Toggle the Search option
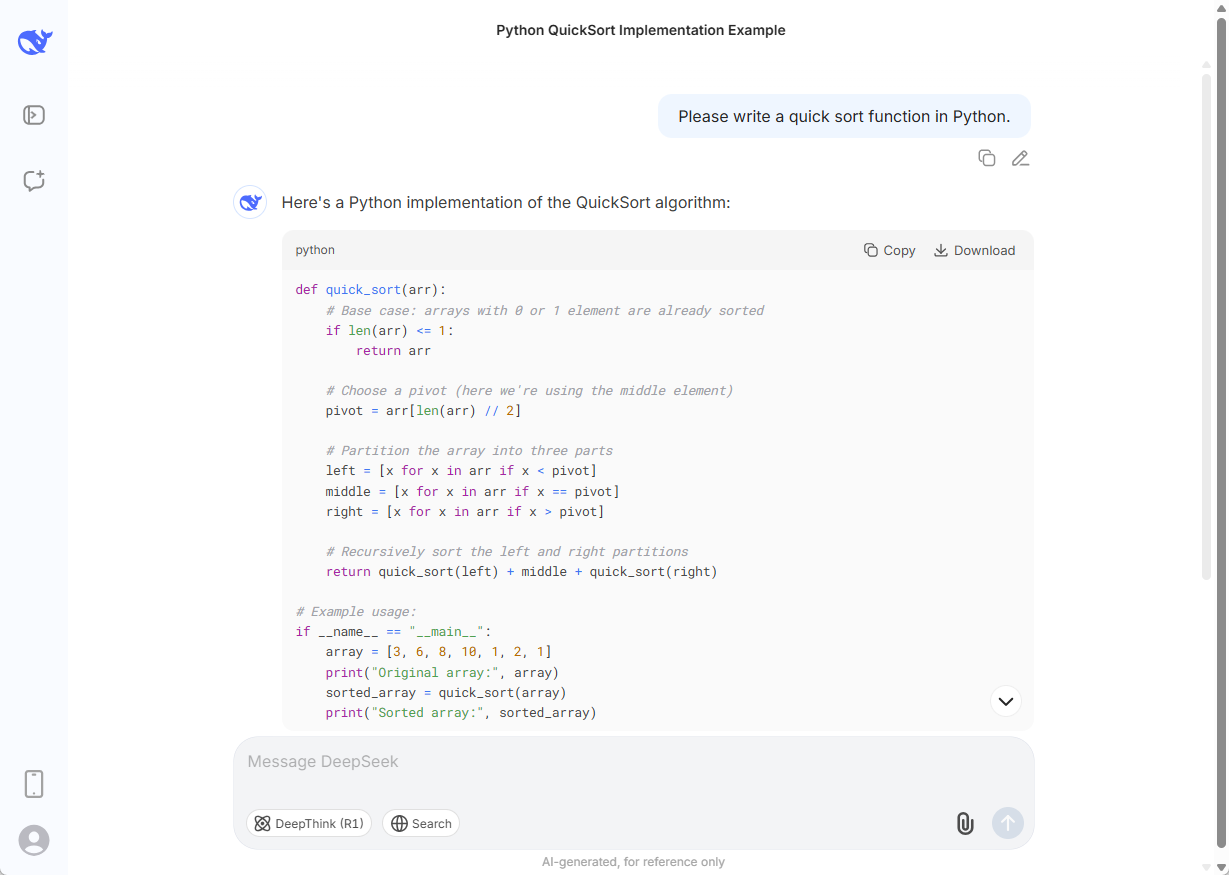 pyautogui.click(x=421, y=823)
